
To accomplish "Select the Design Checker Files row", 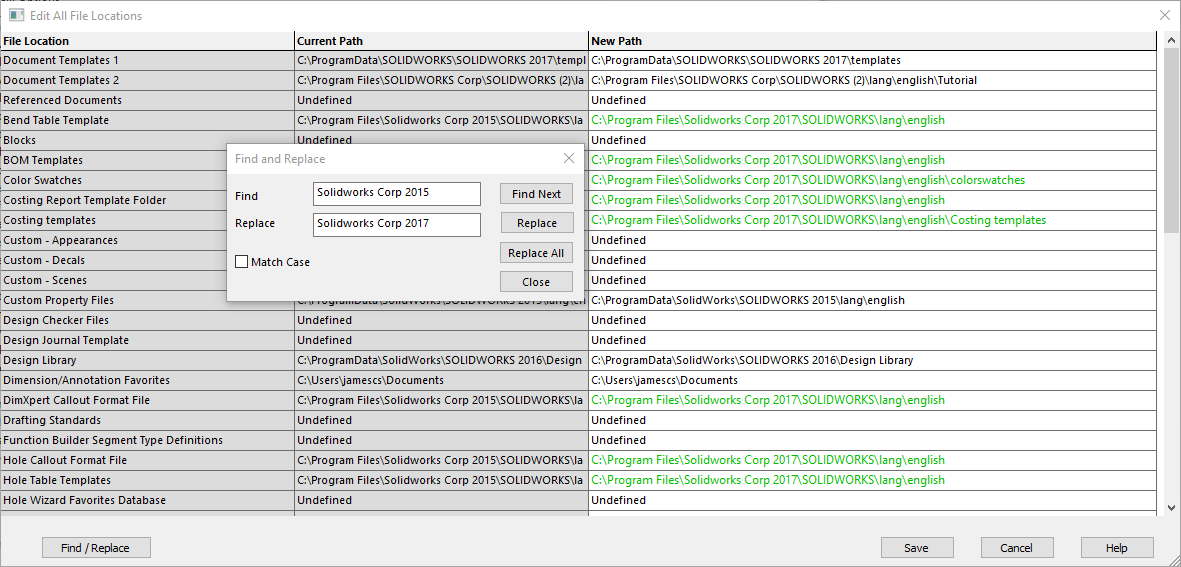I will pyautogui.click(x=147, y=320).
